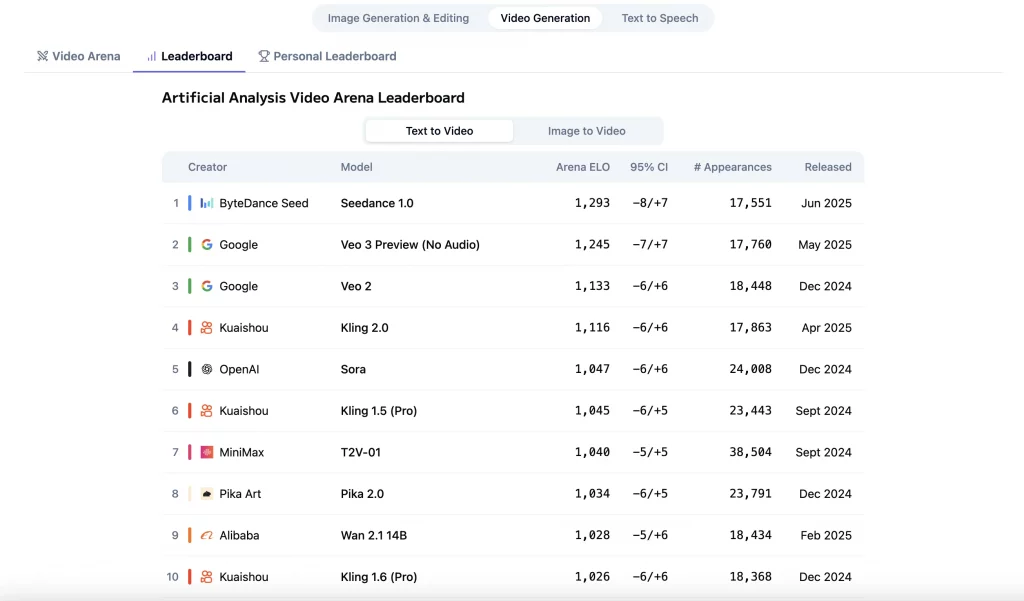
Task: Open the Seedance 1.0 model link
Action: point(376,203)
